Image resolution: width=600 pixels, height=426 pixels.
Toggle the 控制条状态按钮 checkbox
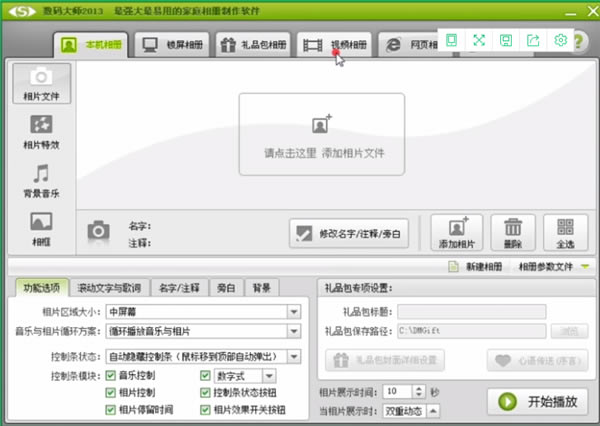(205, 393)
